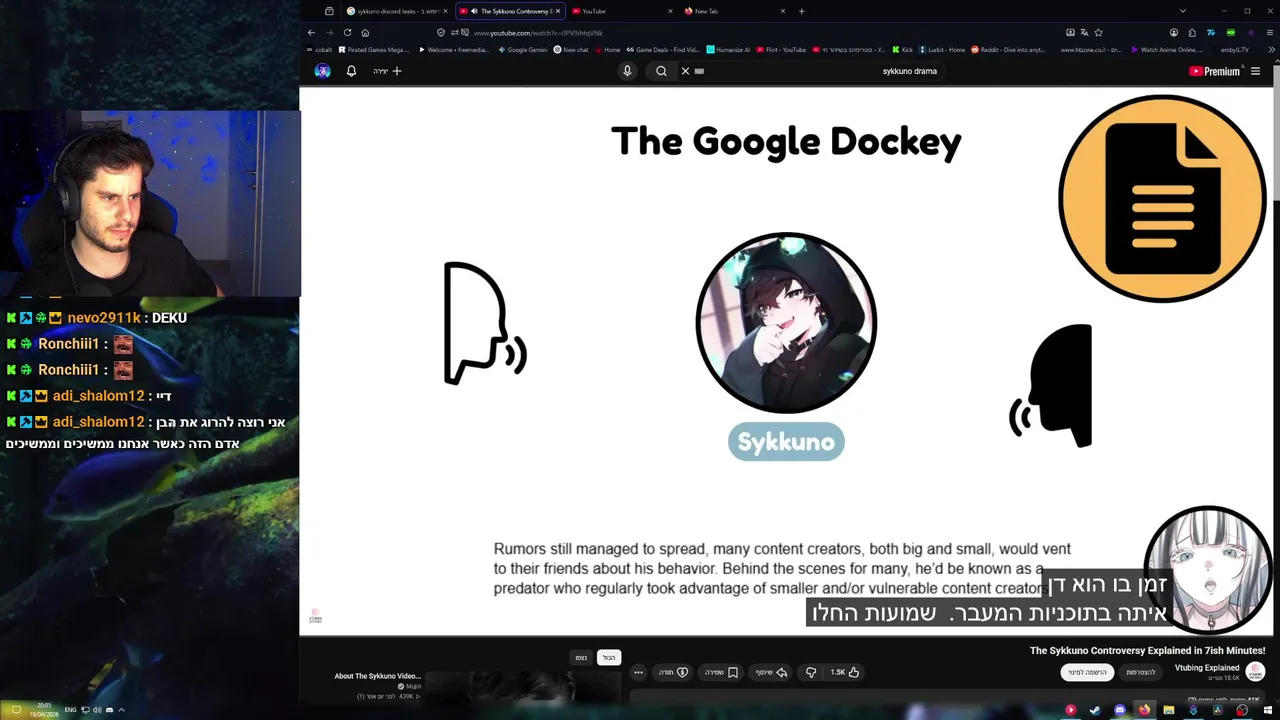
Task: Open Steam from the Windows taskbar
Action: [1095, 710]
